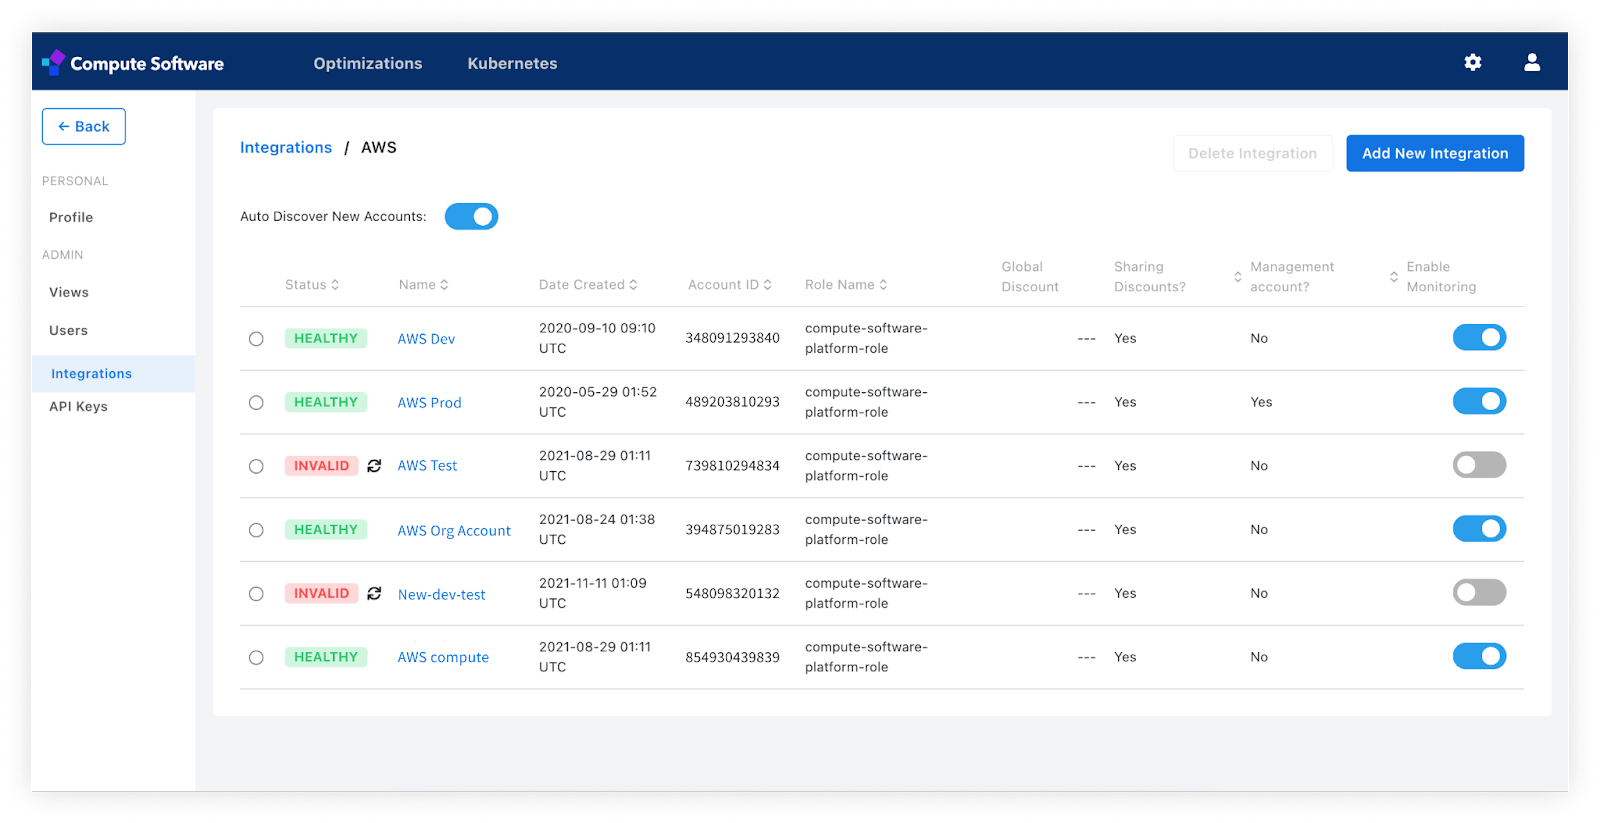1600x823 pixels.
Task: Disable monitoring for AWS Dev account
Action: pyautogui.click(x=1479, y=338)
